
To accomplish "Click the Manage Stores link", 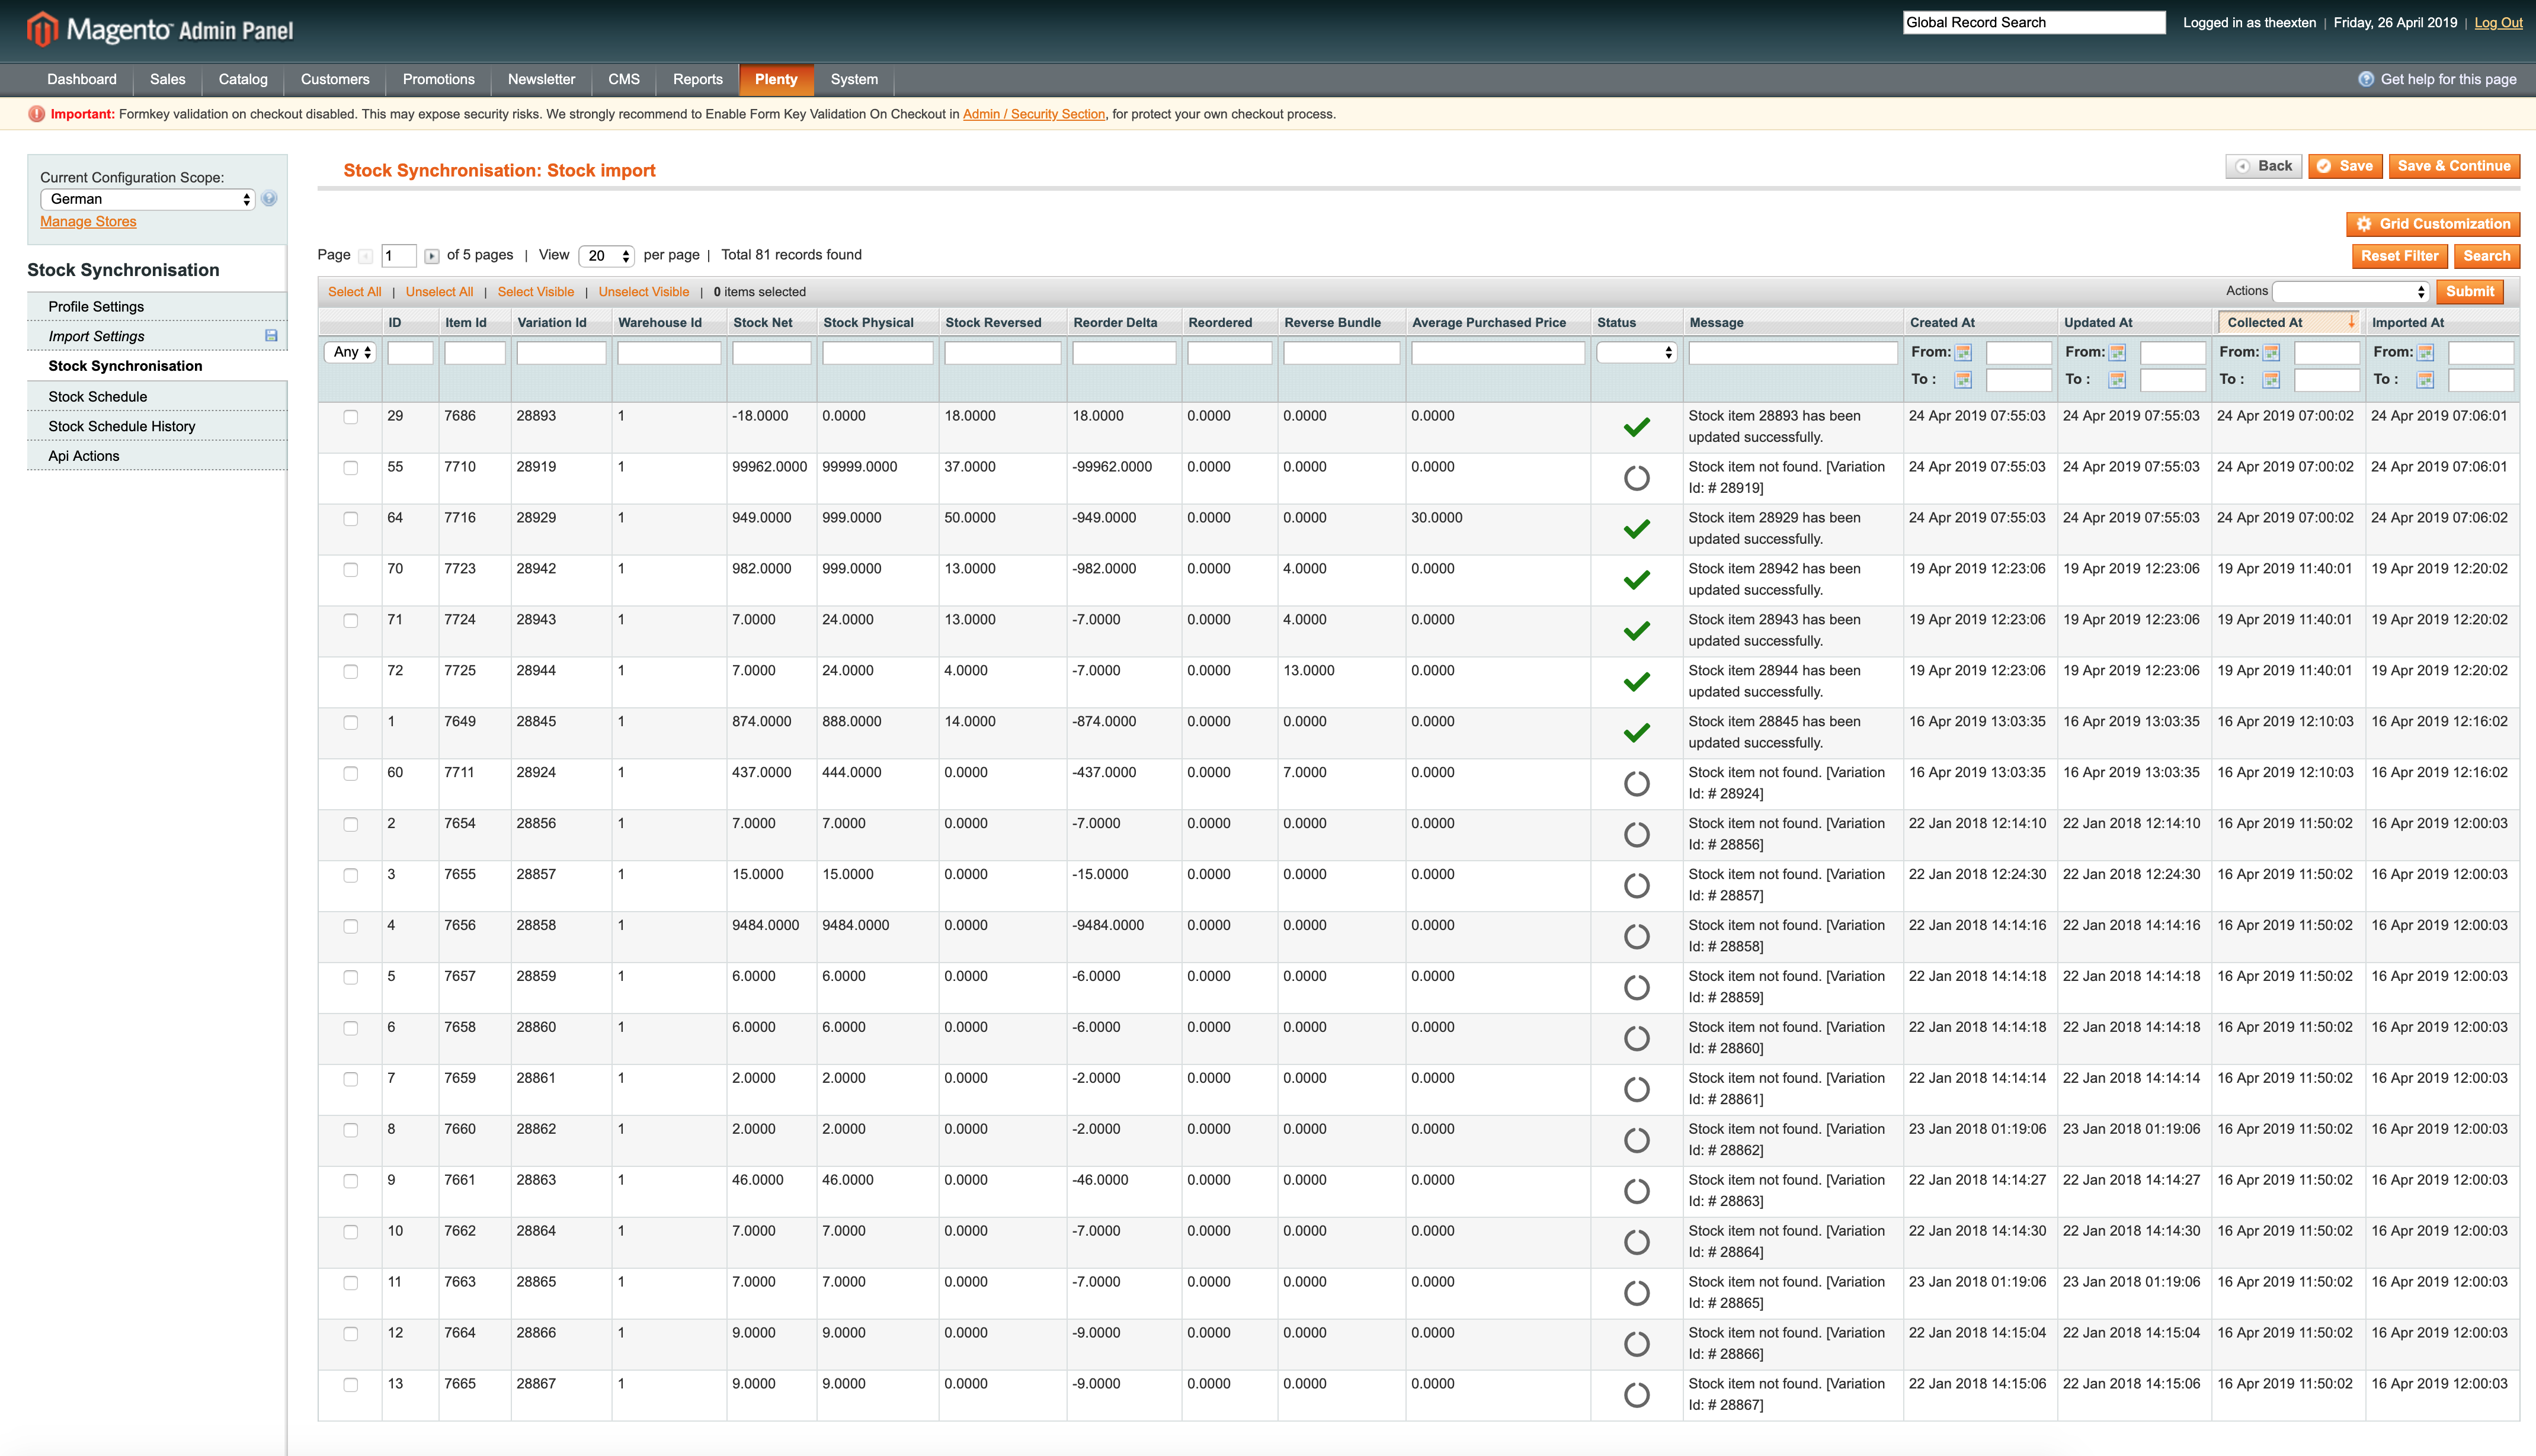I will (88, 222).
